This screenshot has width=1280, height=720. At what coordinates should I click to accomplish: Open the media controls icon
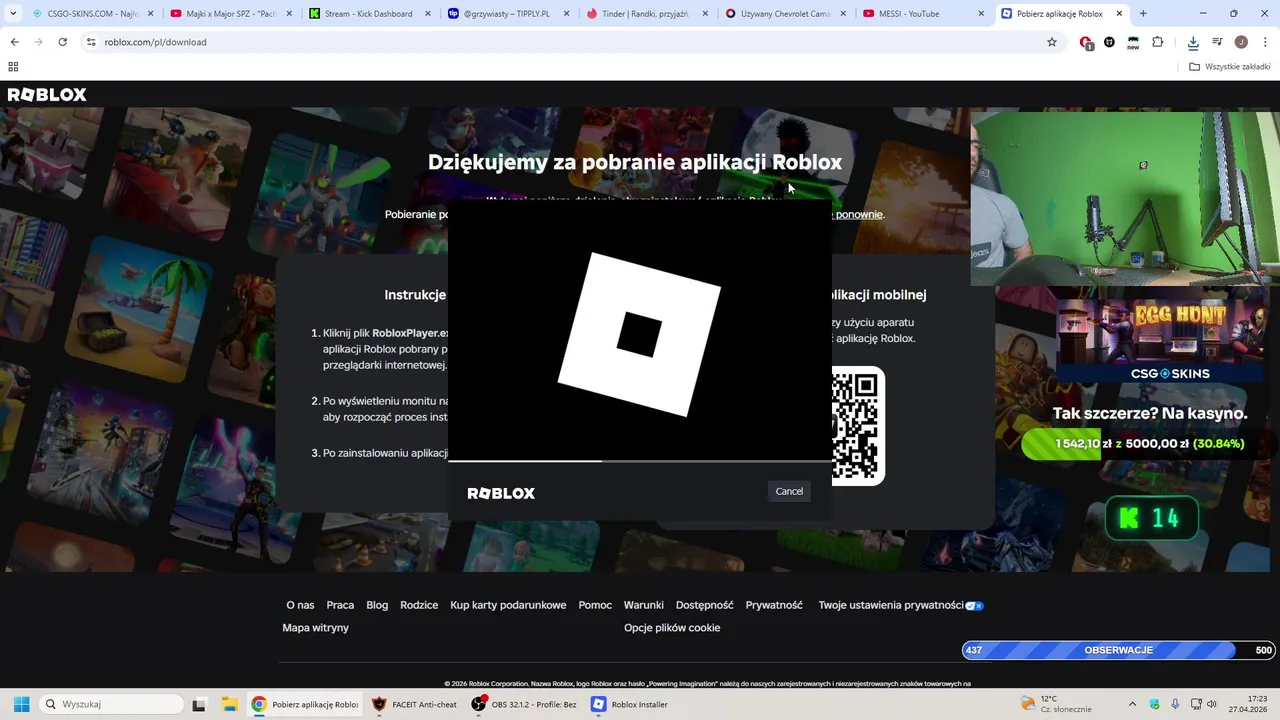(x=1217, y=42)
